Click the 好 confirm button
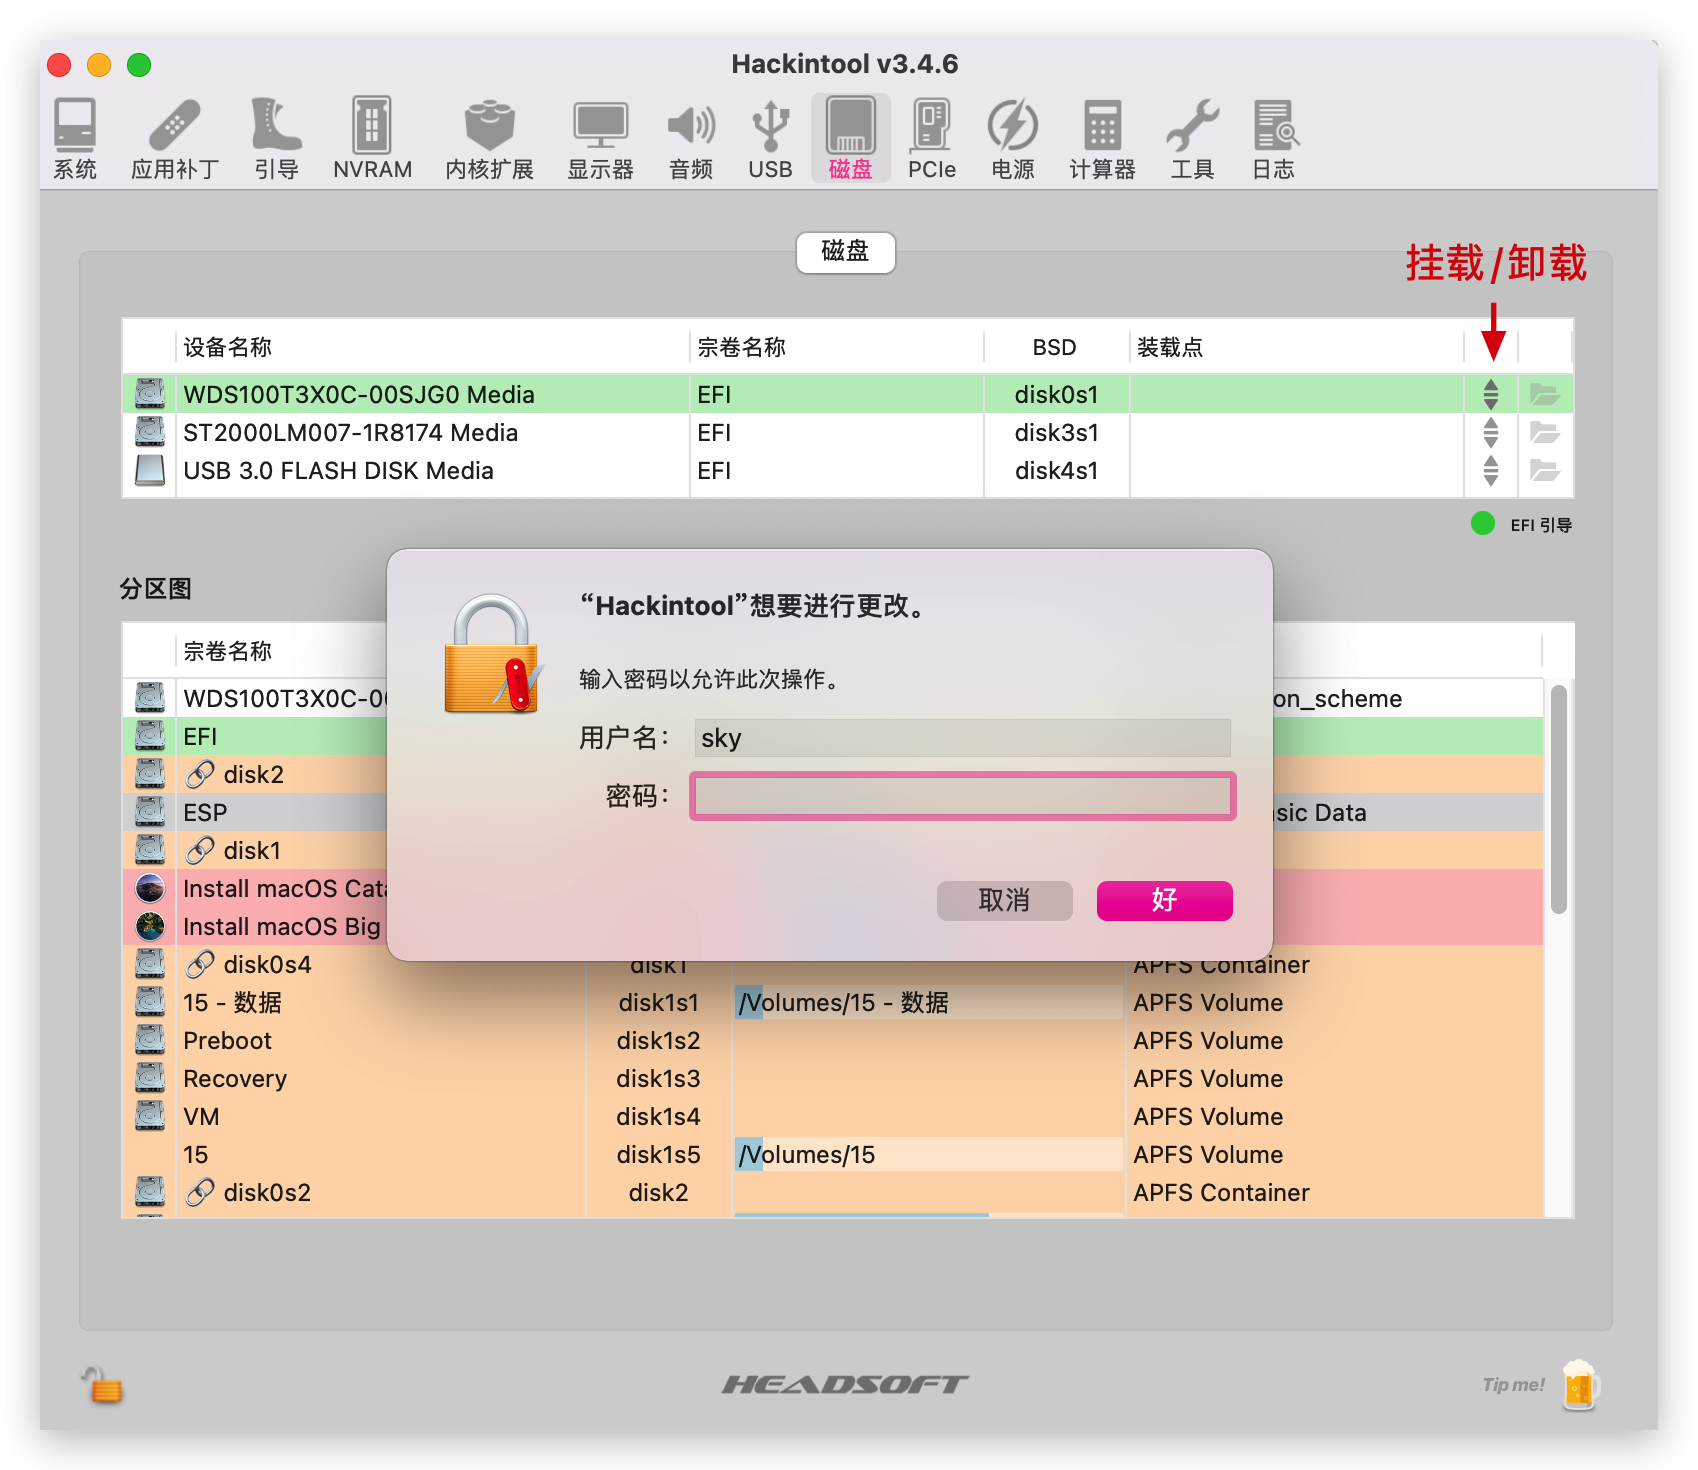The height and width of the screenshot is (1470, 1698). pyautogui.click(x=1163, y=900)
